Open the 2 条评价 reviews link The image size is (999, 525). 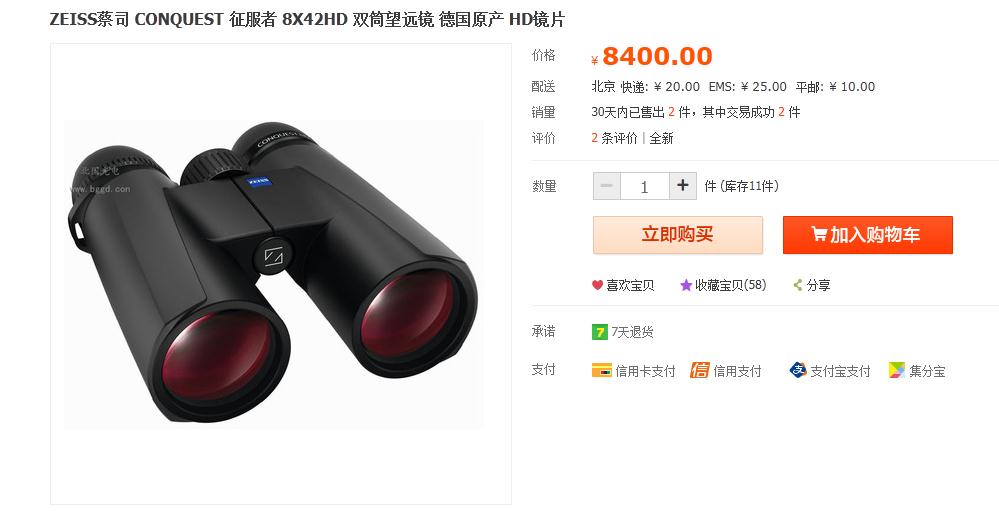pos(614,138)
